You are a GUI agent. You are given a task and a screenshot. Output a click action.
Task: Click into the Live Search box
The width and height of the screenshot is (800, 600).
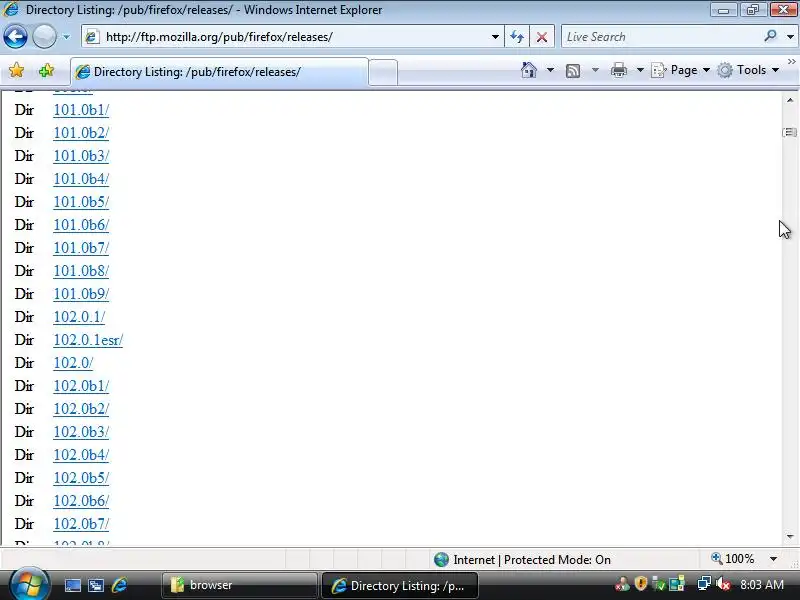coord(661,37)
